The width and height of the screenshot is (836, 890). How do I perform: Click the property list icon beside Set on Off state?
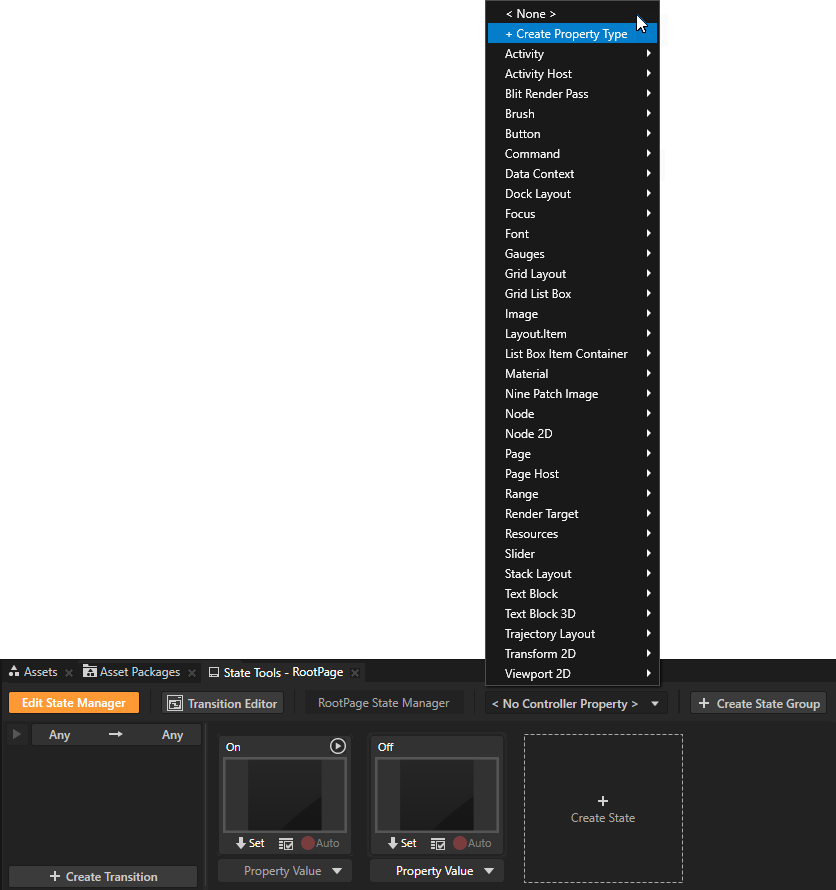click(437, 843)
